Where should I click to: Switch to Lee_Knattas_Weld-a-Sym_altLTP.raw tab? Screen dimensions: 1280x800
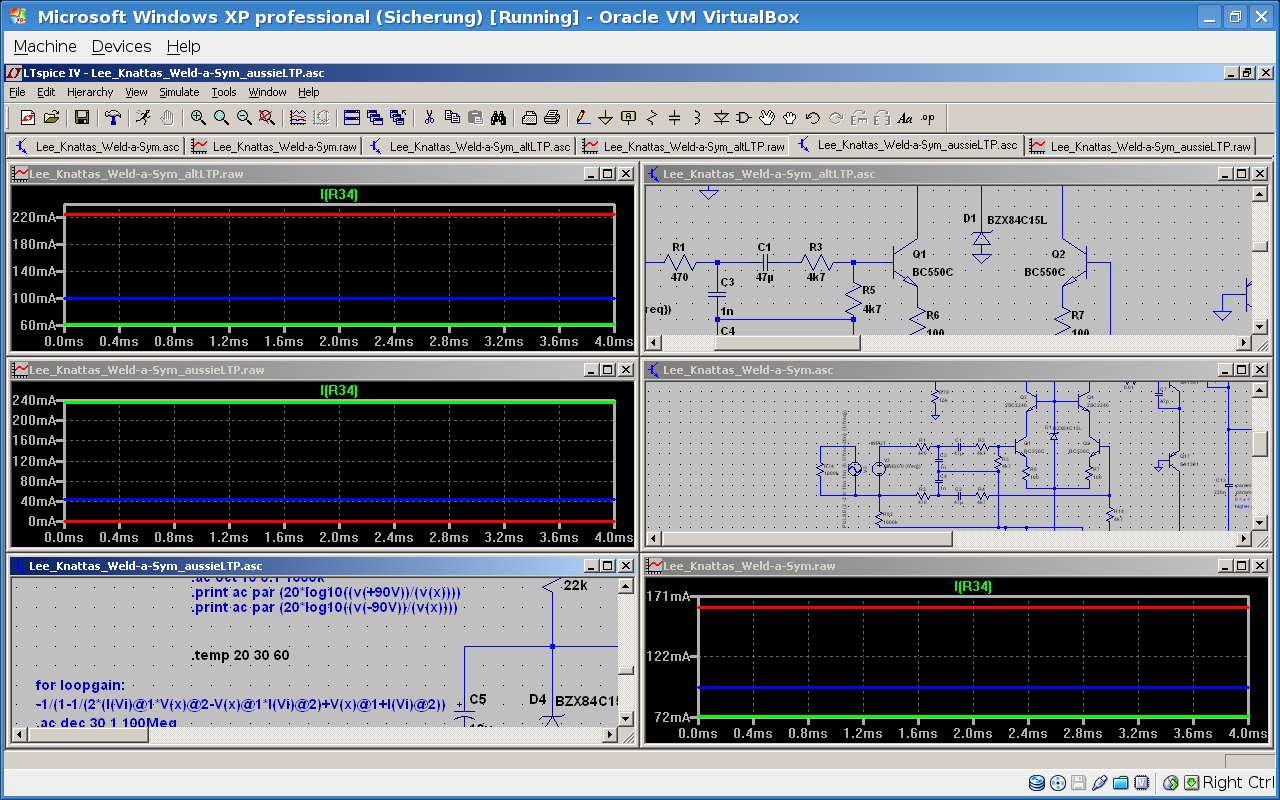(681, 146)
